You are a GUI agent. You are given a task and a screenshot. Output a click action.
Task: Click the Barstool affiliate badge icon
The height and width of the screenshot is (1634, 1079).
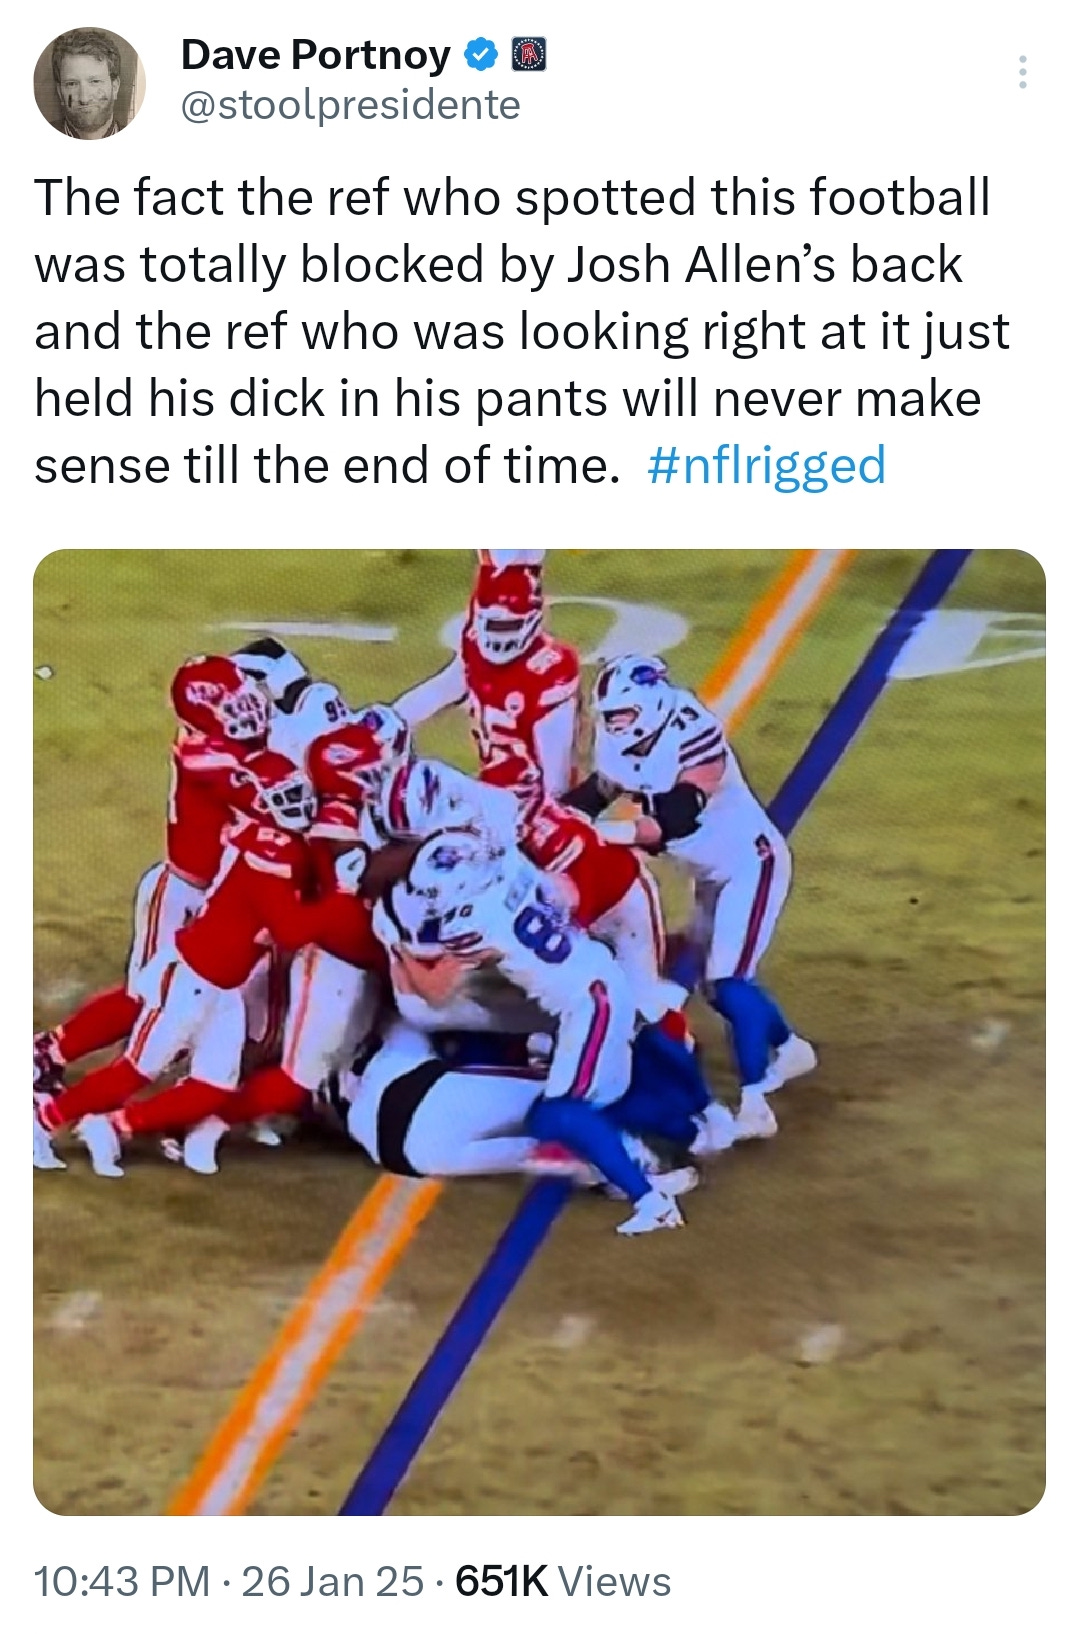[529, 55]
